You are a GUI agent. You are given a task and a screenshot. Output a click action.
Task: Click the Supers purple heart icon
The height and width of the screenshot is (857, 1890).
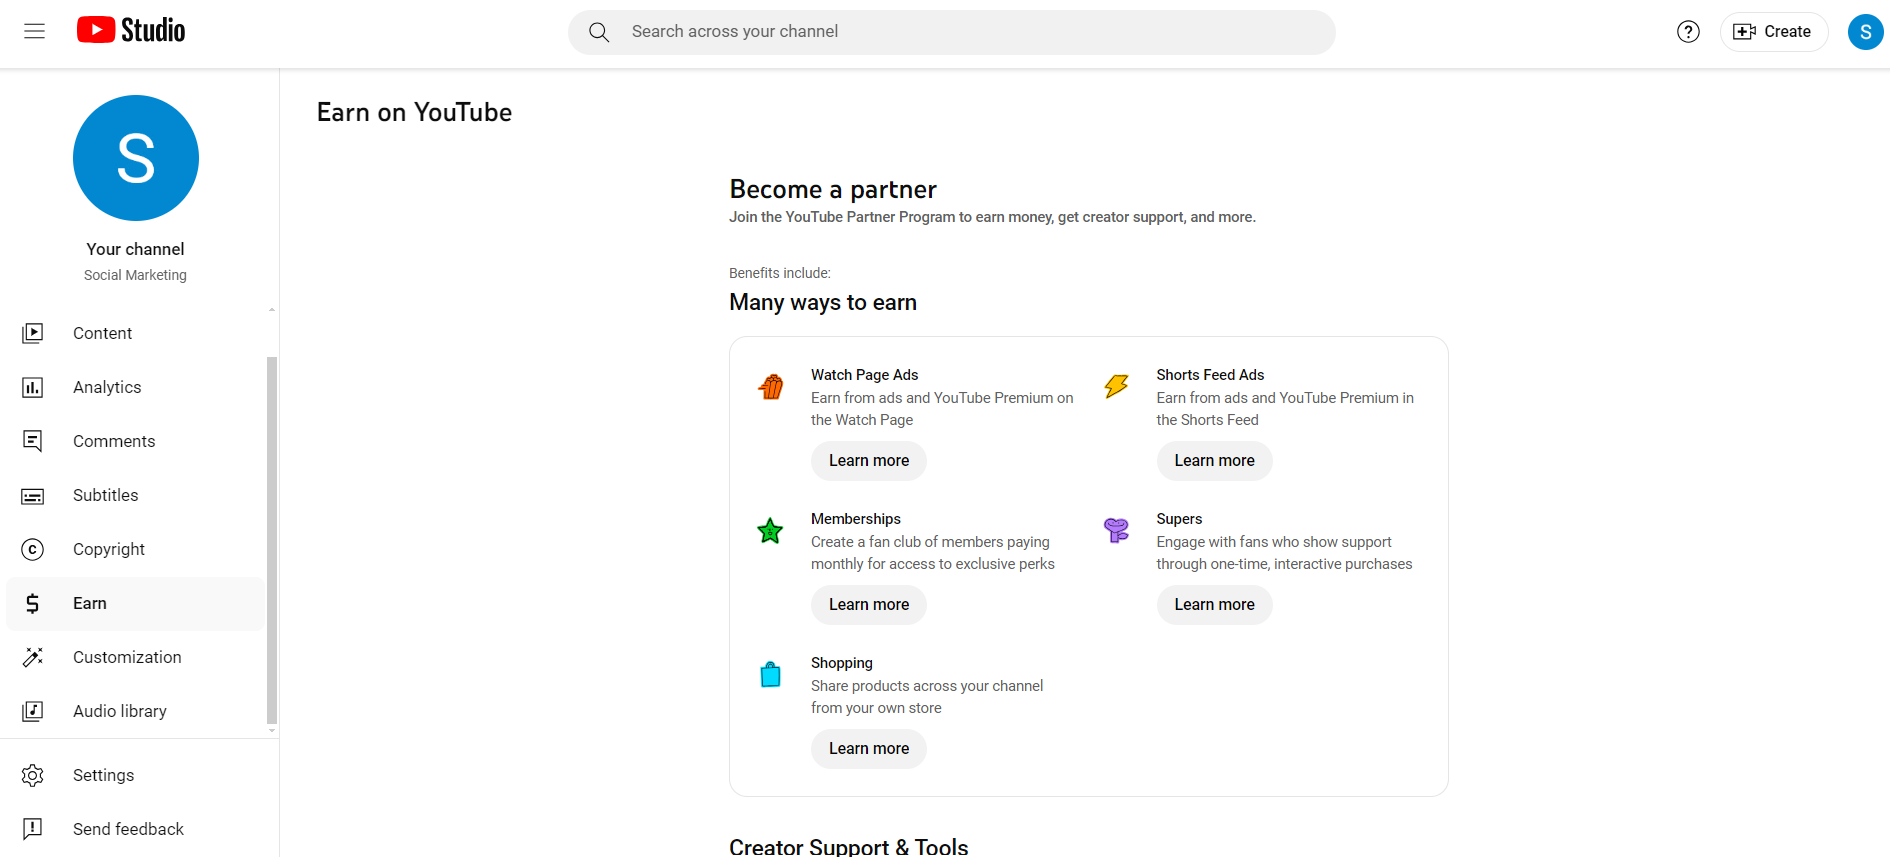(1116, 530)
